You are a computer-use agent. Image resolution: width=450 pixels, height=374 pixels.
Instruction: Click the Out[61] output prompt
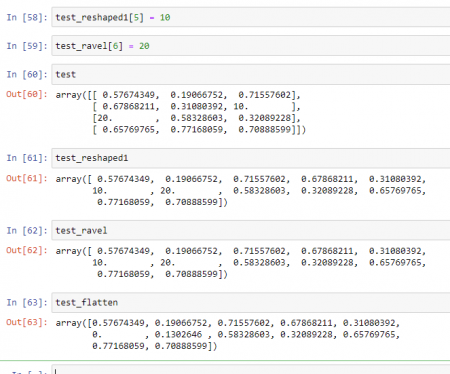coord(27,178)
